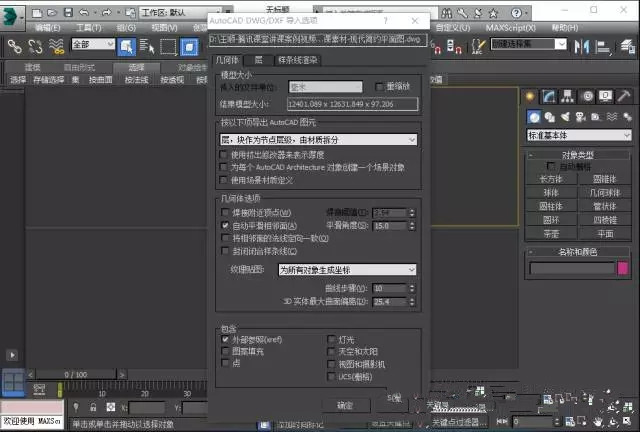The width and height of the screenshot is (640, 432).
Task: Switch to the 层 tab in dialog
Action: point(258,60)
